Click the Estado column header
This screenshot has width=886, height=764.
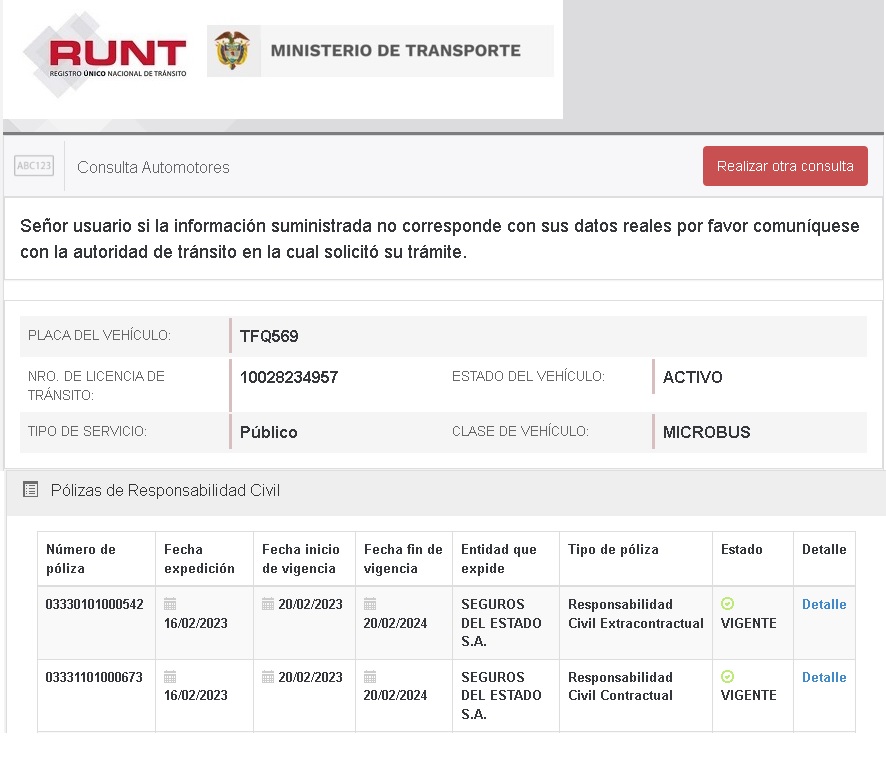click(742, 550)
